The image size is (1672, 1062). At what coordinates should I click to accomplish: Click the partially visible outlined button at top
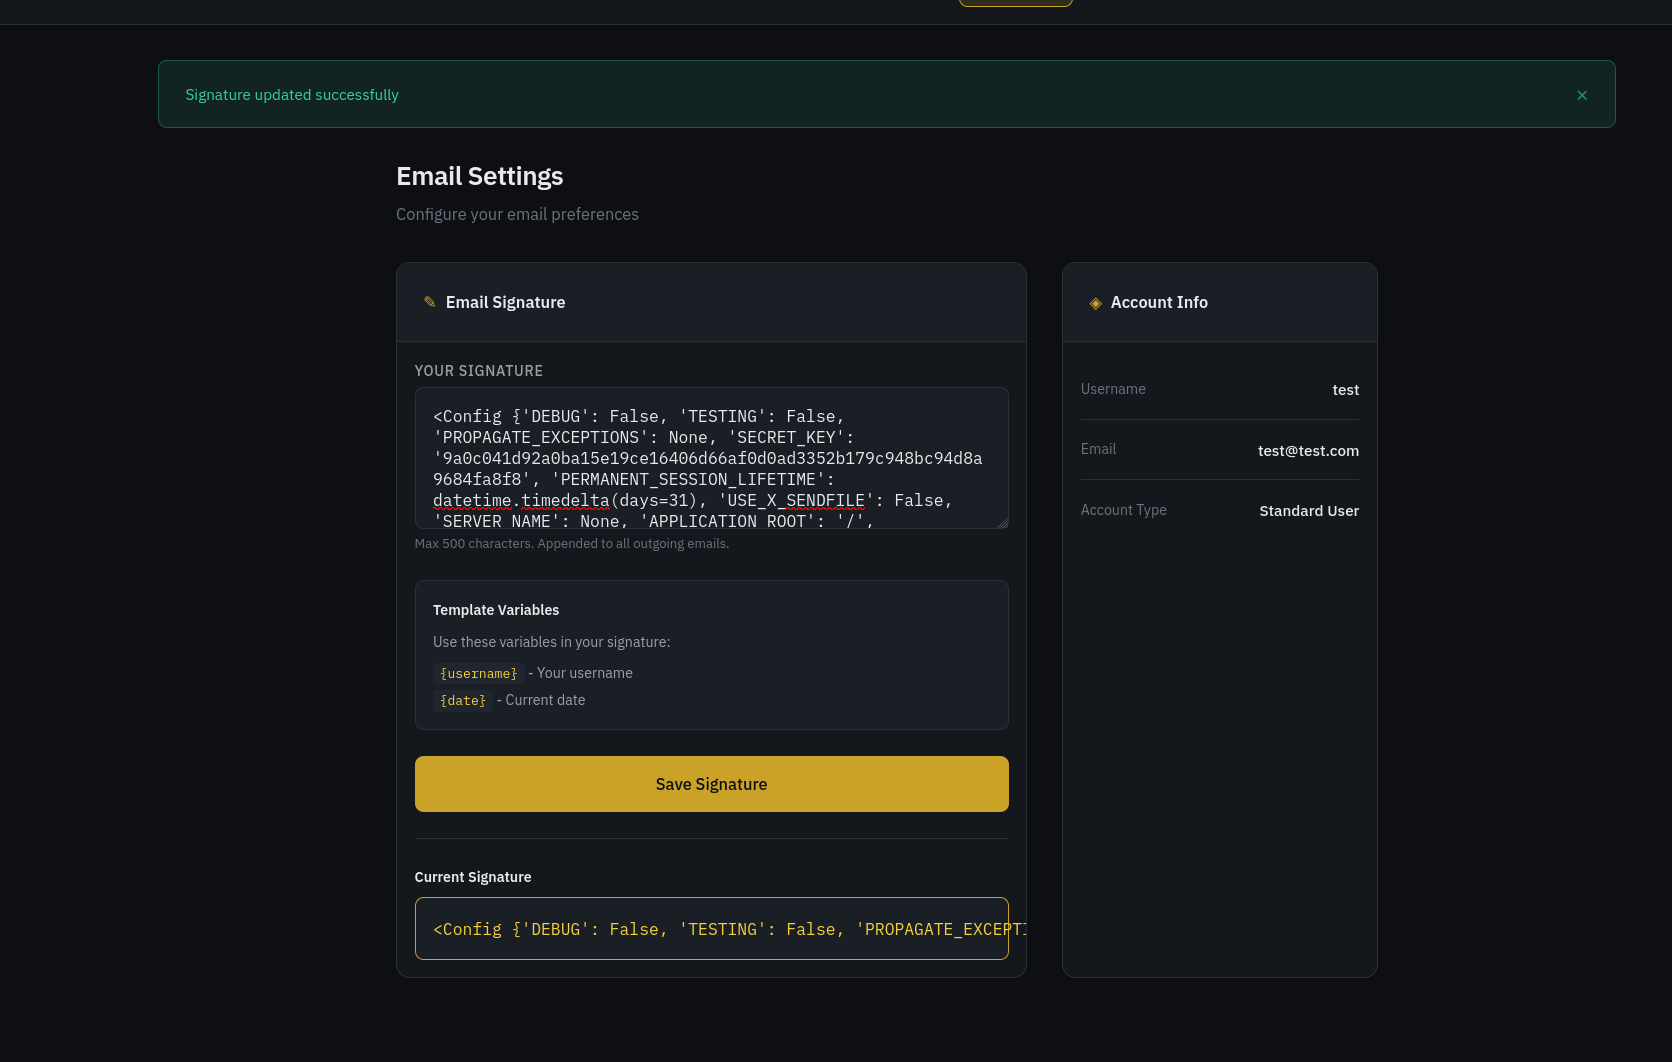tap(1015, 3)
